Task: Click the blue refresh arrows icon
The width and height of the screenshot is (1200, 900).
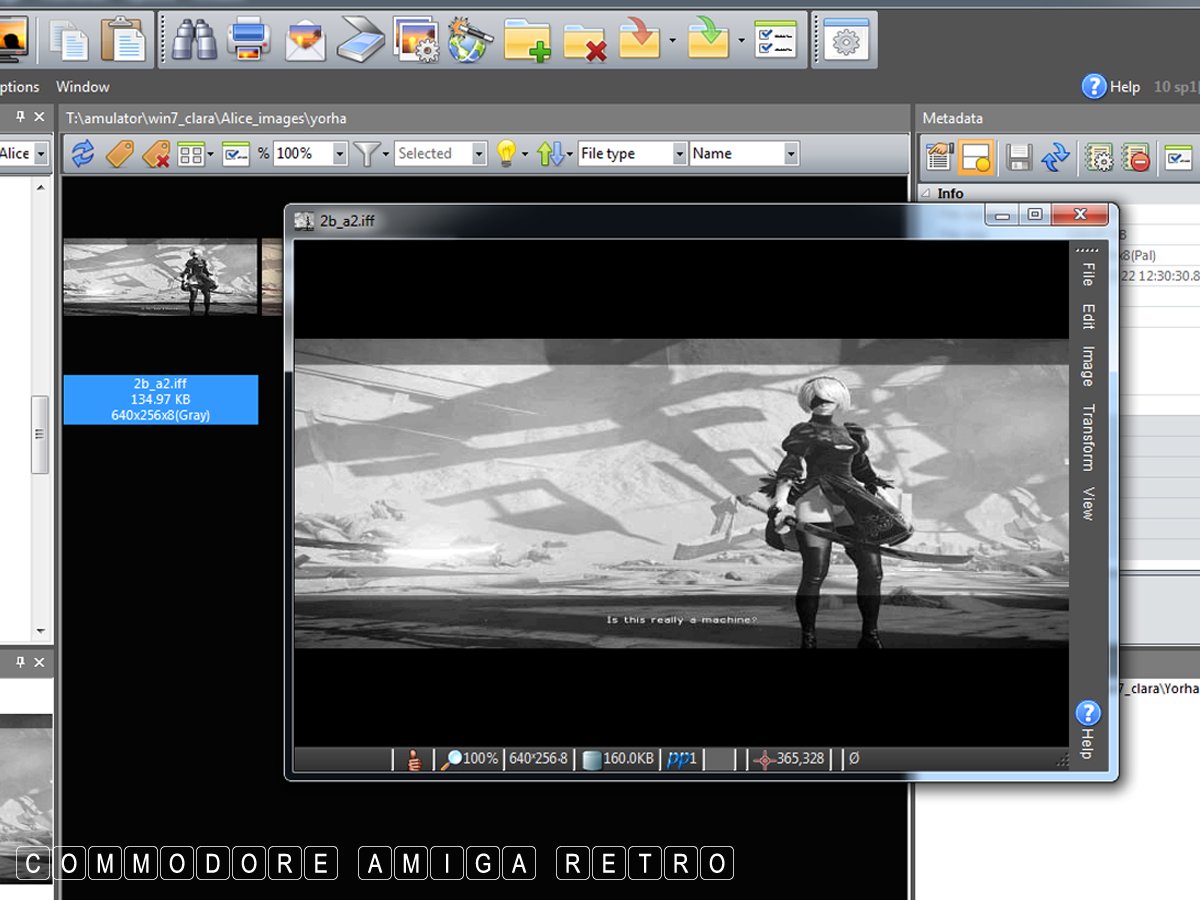Action: point(82,154)
